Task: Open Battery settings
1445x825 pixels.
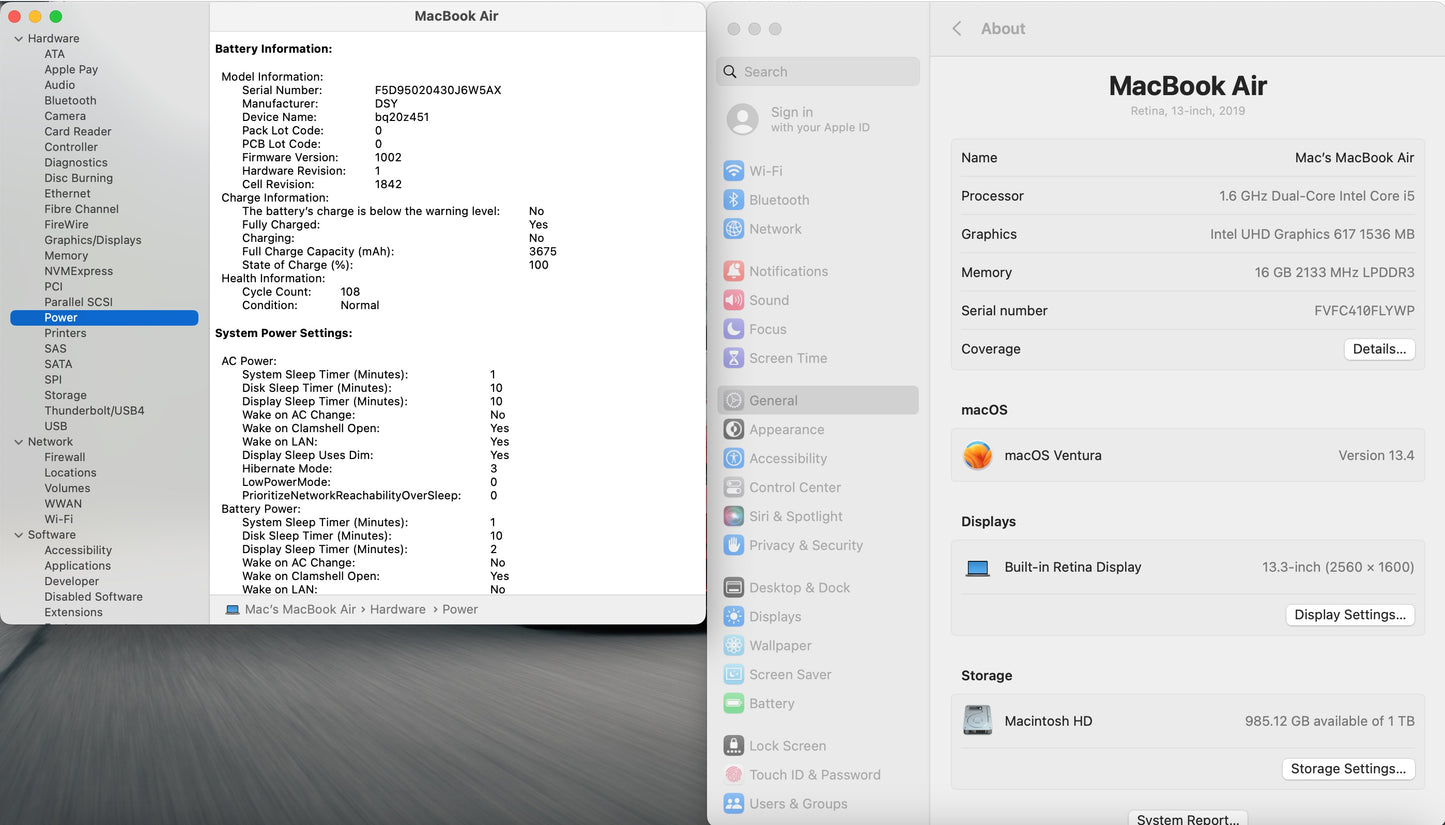Action: coord(770,703)
